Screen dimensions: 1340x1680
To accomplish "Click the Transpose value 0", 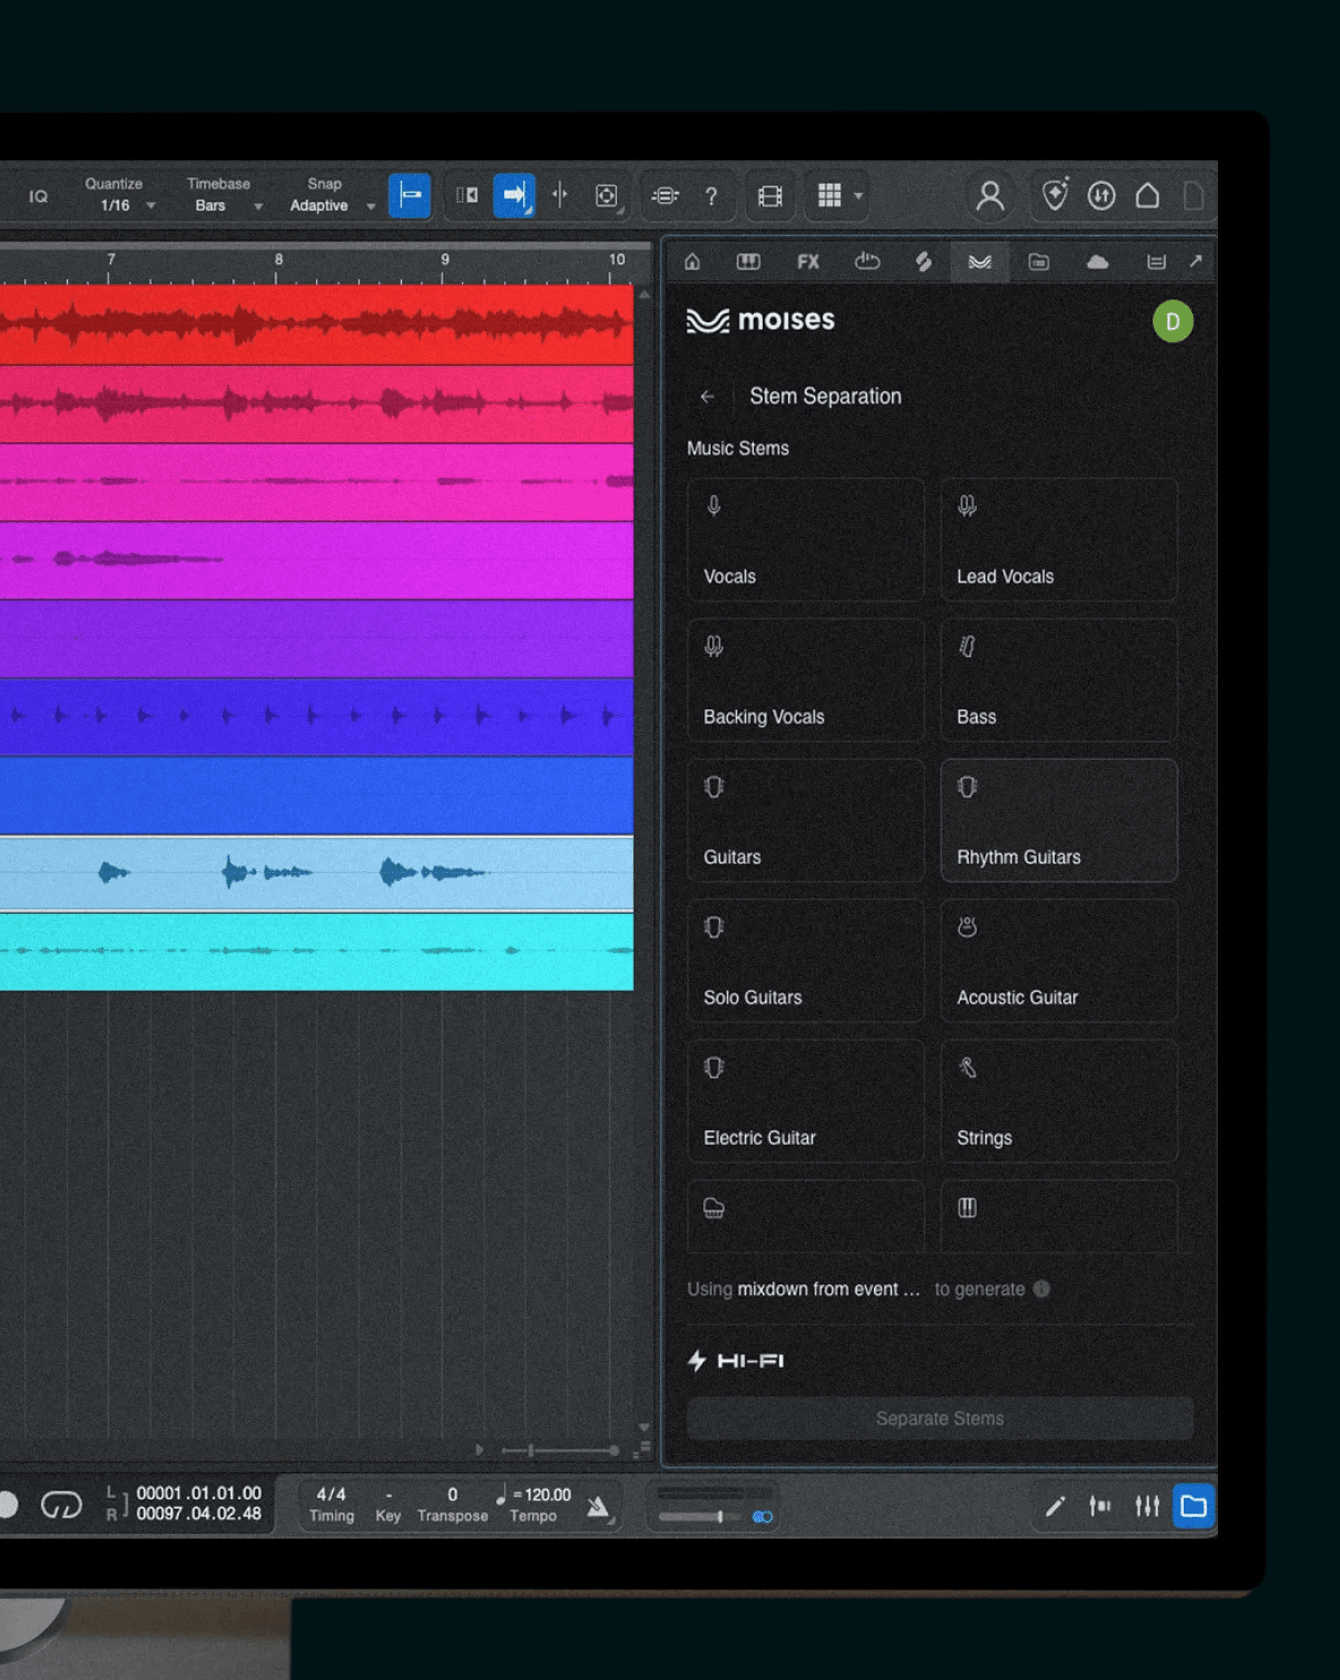I will pos(452,1495).
